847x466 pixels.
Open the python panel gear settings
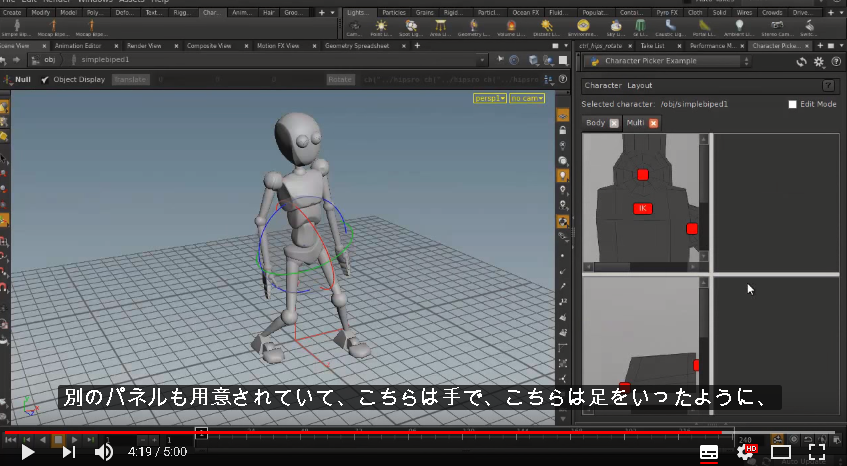(819, 62)
